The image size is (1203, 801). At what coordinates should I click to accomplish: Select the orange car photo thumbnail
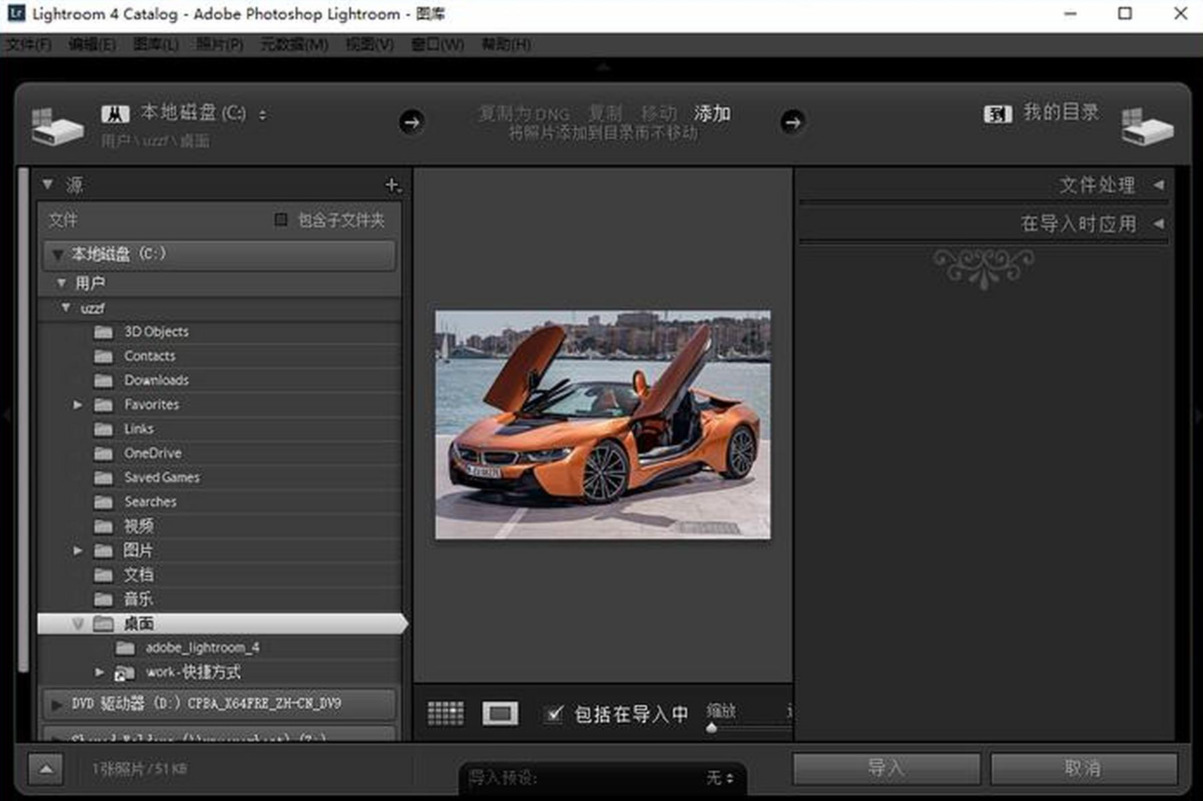[602, 424]
